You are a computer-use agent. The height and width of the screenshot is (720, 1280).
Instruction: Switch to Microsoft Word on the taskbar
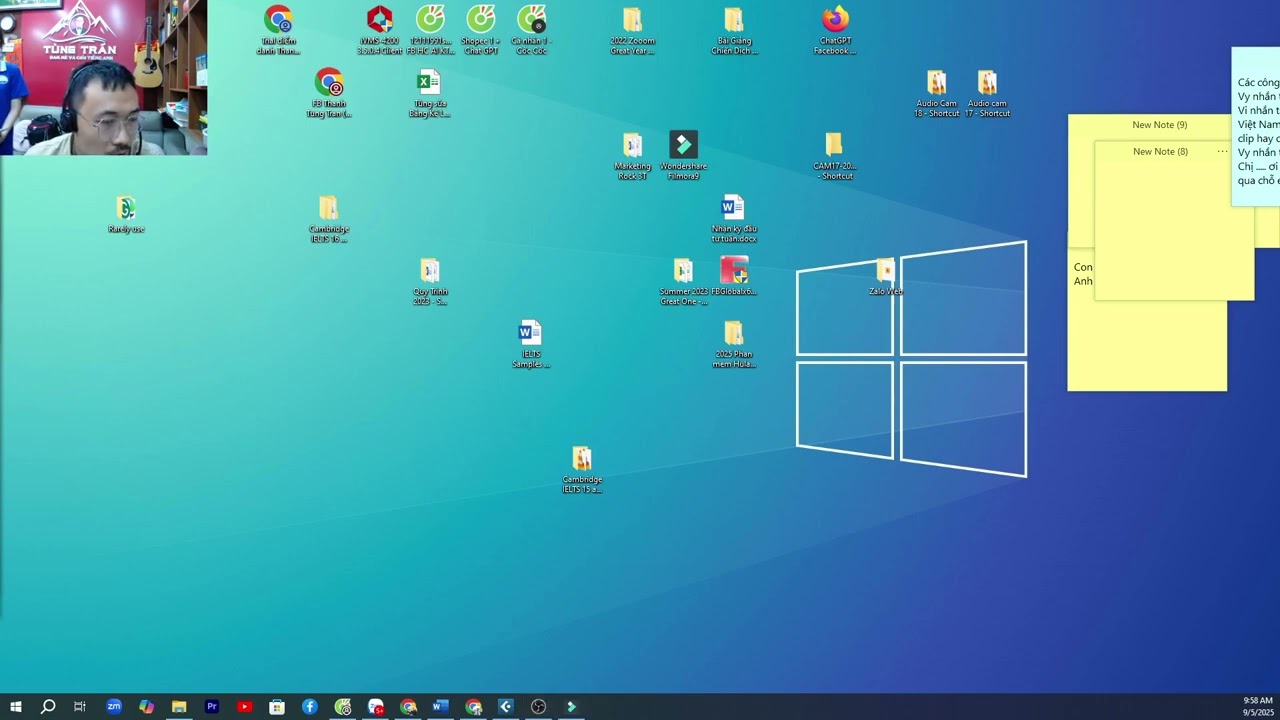(x=439, y=707)
